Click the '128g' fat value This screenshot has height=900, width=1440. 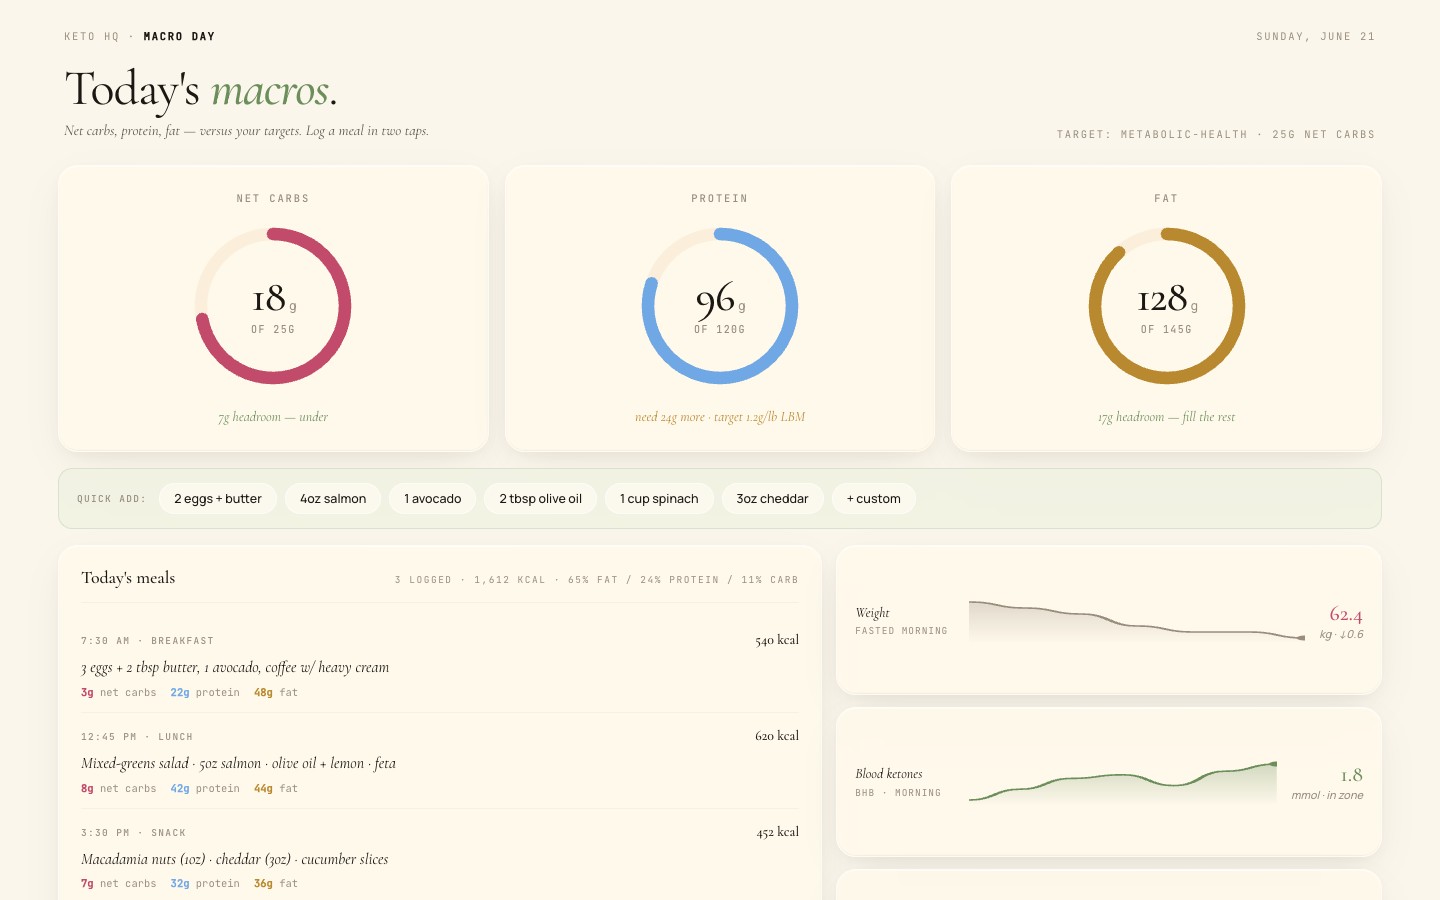[1167, 299]
